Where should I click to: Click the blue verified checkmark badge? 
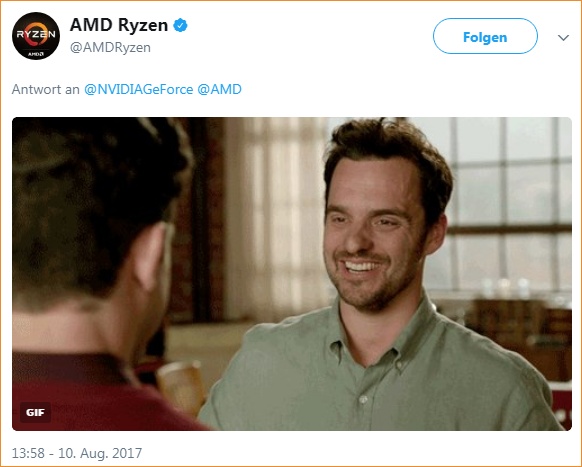click(180, 25)
